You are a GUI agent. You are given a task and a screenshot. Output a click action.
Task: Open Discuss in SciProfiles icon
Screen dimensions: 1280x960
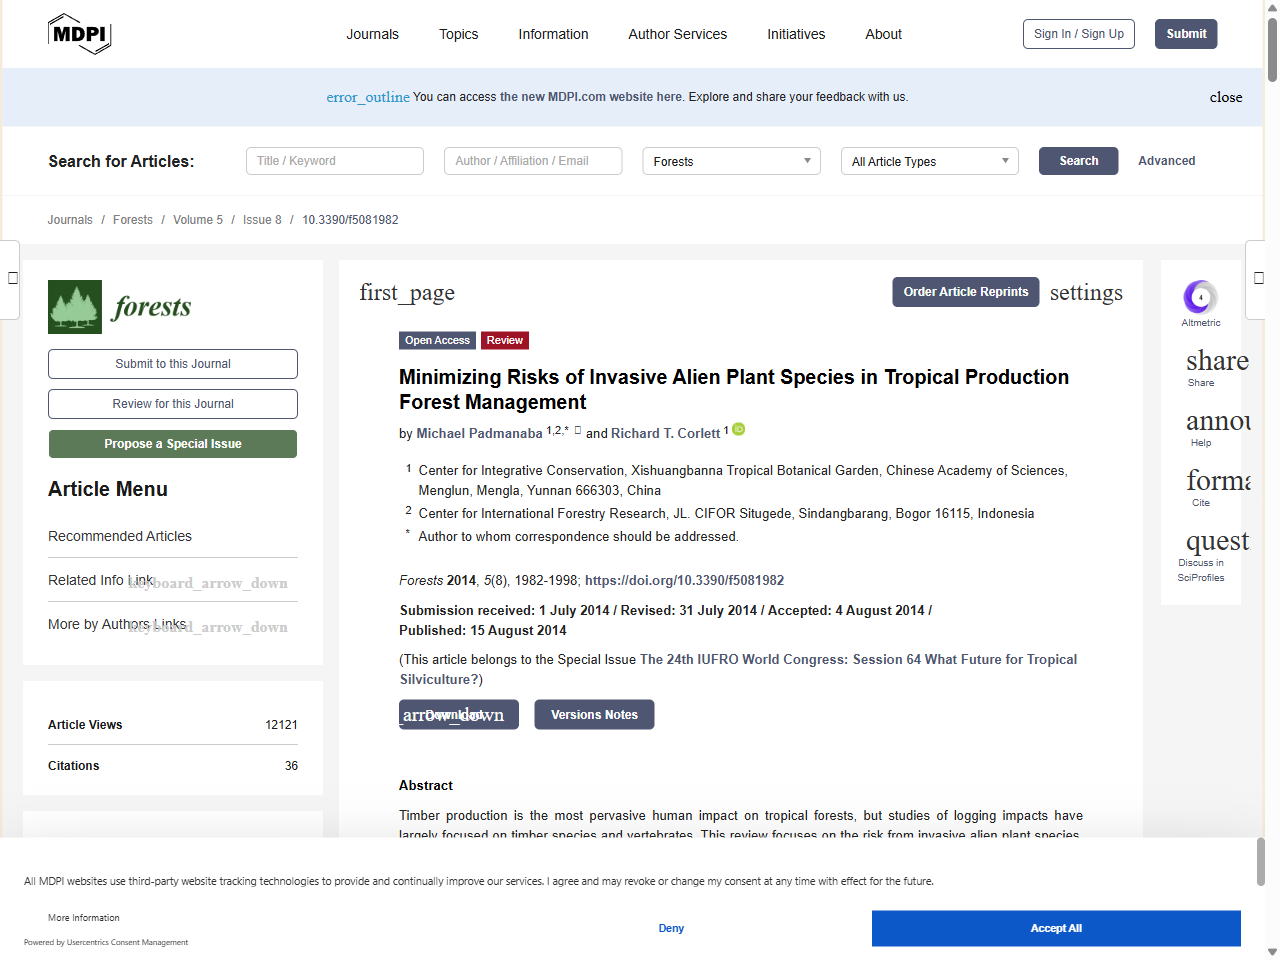pos(1217,541)
